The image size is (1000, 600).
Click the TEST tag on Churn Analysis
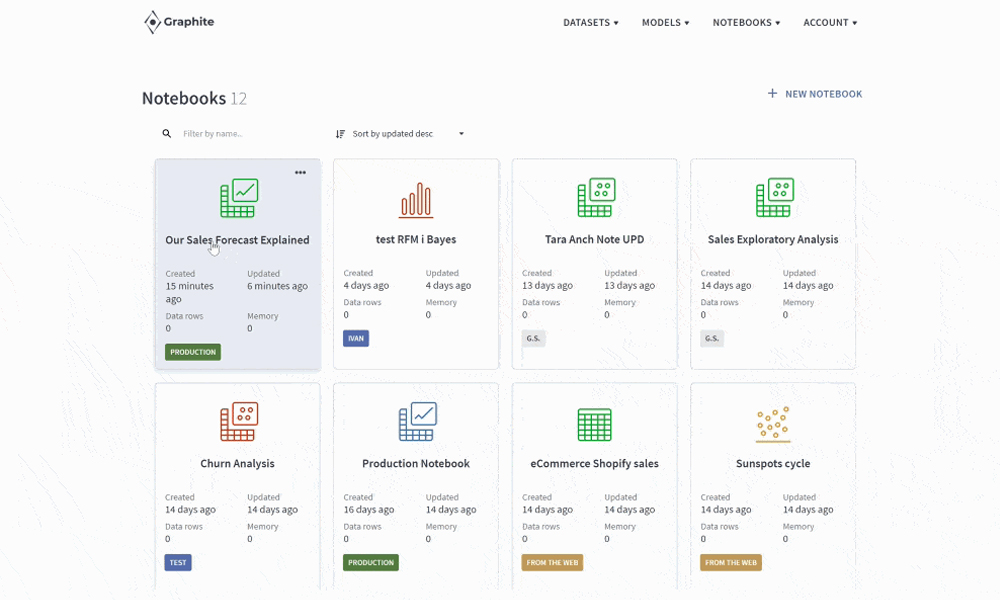pos(178,562)
